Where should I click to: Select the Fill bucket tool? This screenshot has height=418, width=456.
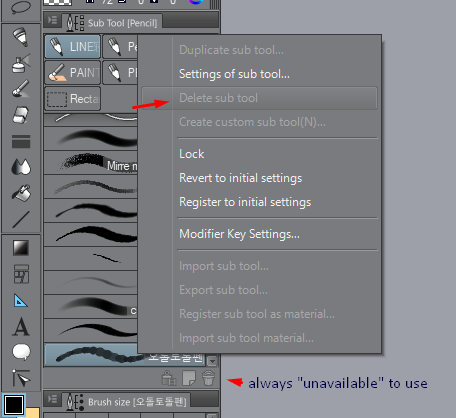click(21, 193)
